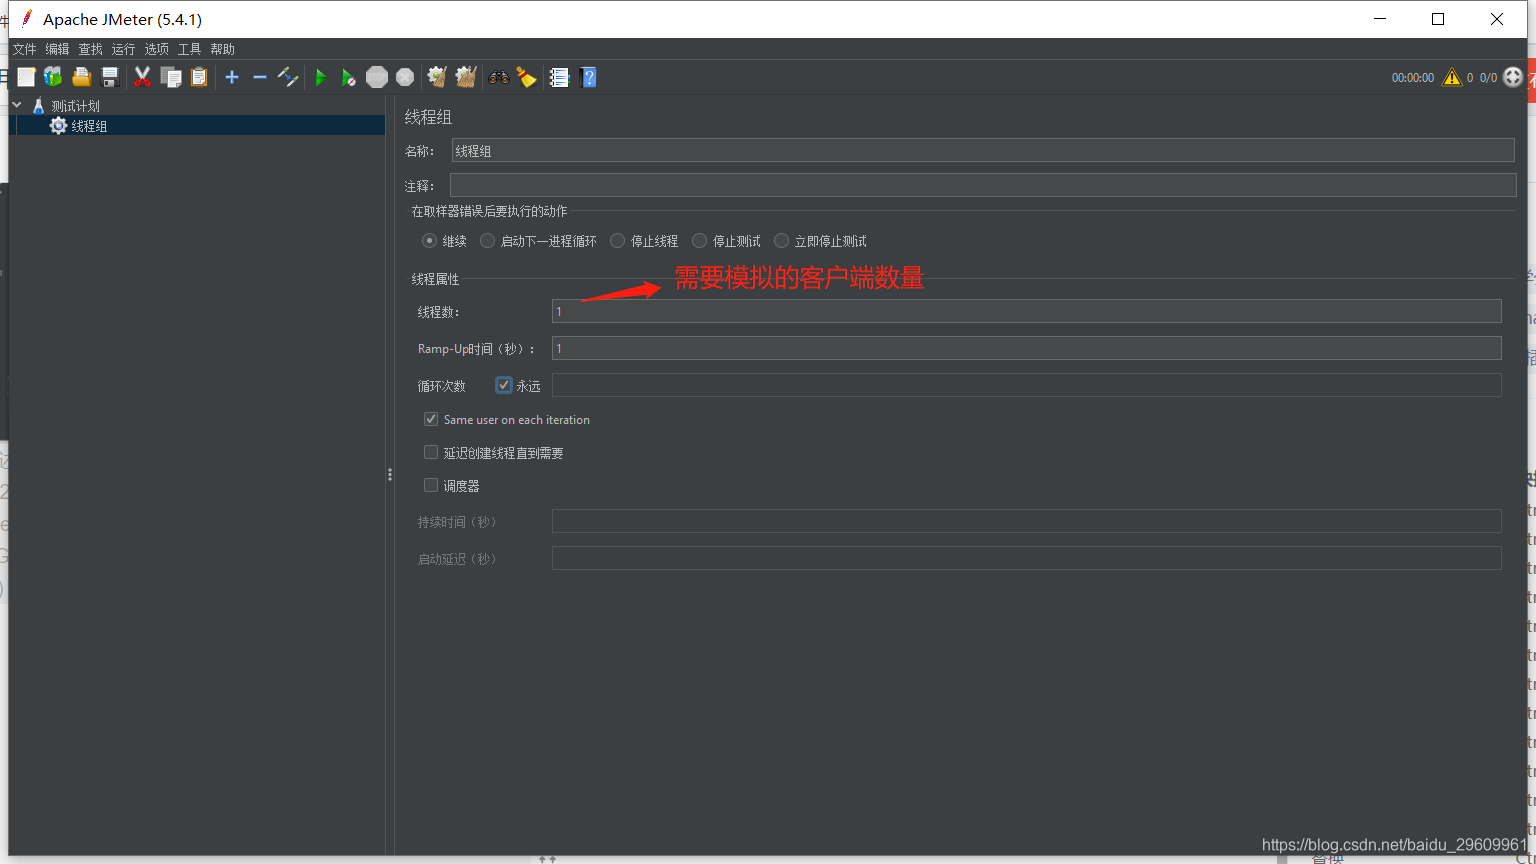The width and height of the screenshot is (1536, 864).
Task: Stop the running test using the stop sign icon
Action: (x=377, y=77)
